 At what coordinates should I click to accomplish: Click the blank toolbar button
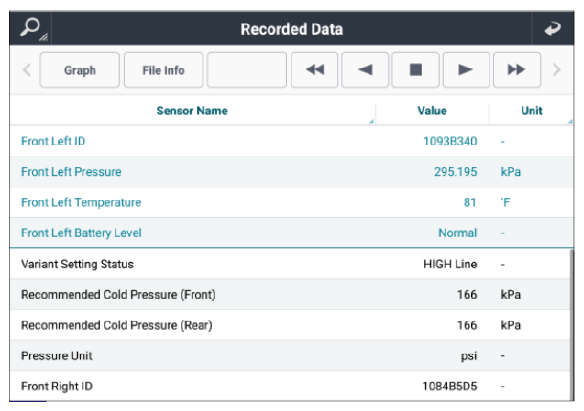click(x=247, y=70)
